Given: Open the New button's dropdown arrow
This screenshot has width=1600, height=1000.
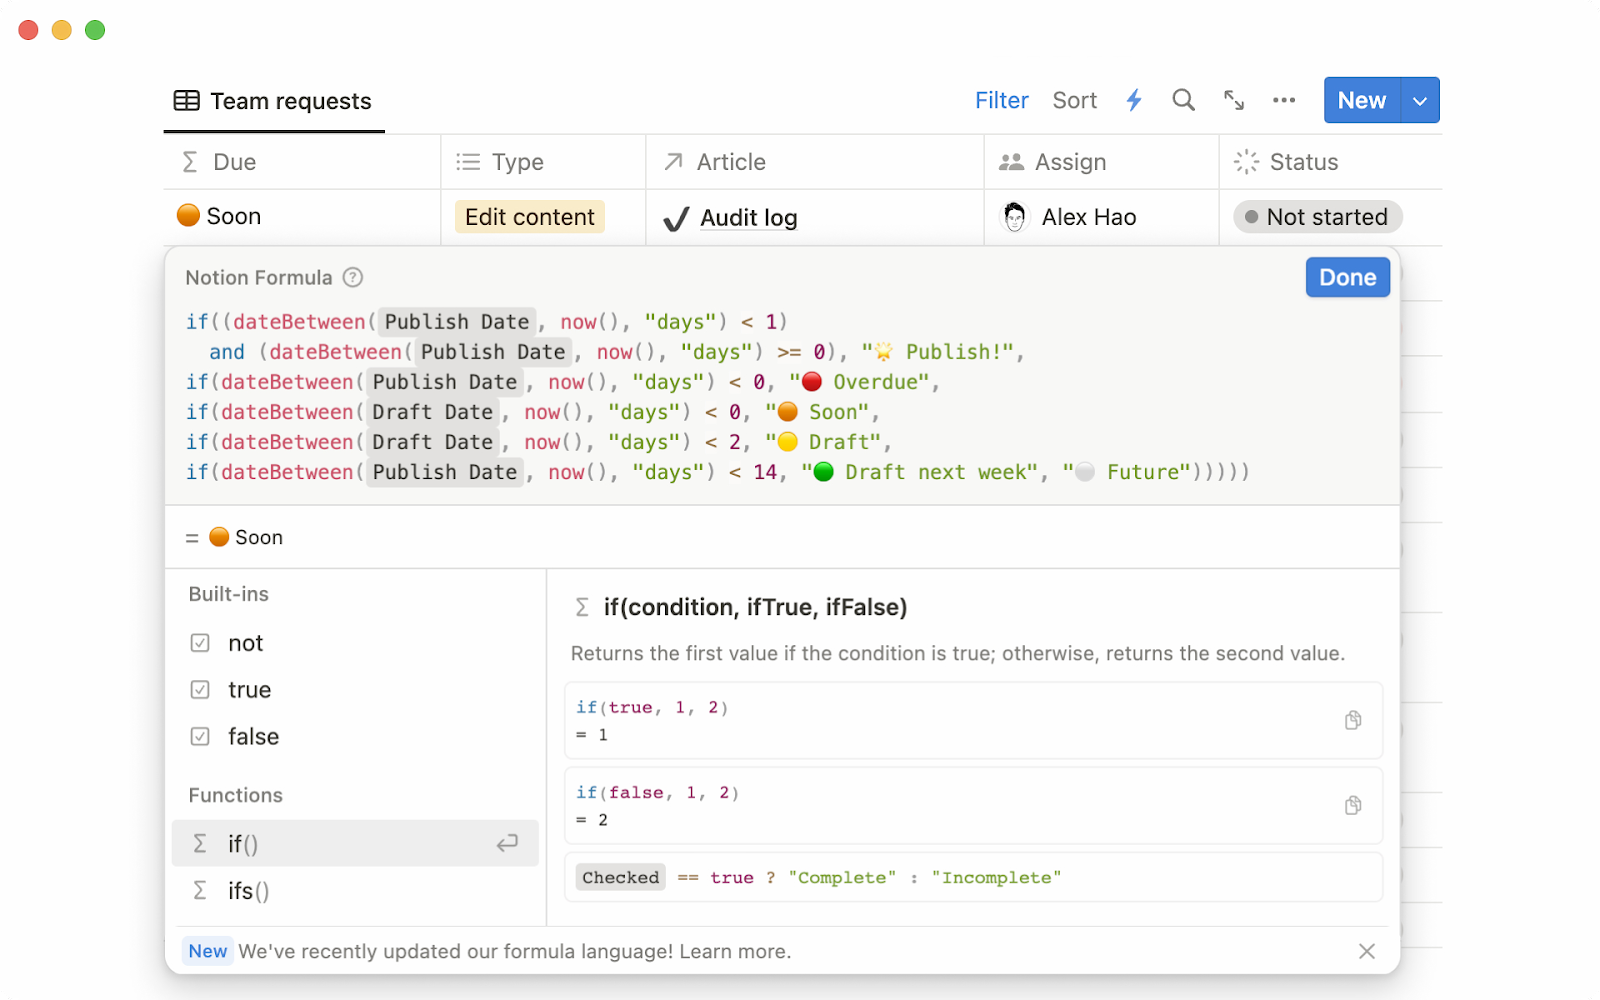Looking at the screenshot, I should point(1419,100).
